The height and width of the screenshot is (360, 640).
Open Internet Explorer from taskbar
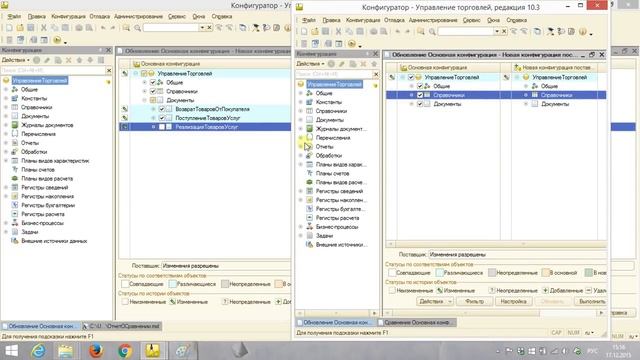click(x=38, y=351)
